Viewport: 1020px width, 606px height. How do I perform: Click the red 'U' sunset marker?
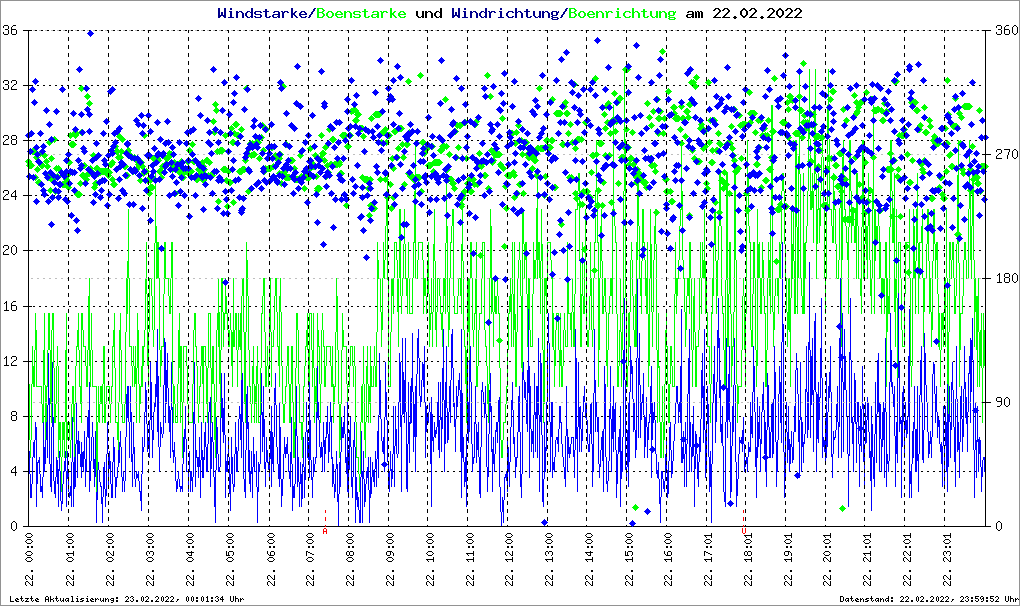pos(744,531)
